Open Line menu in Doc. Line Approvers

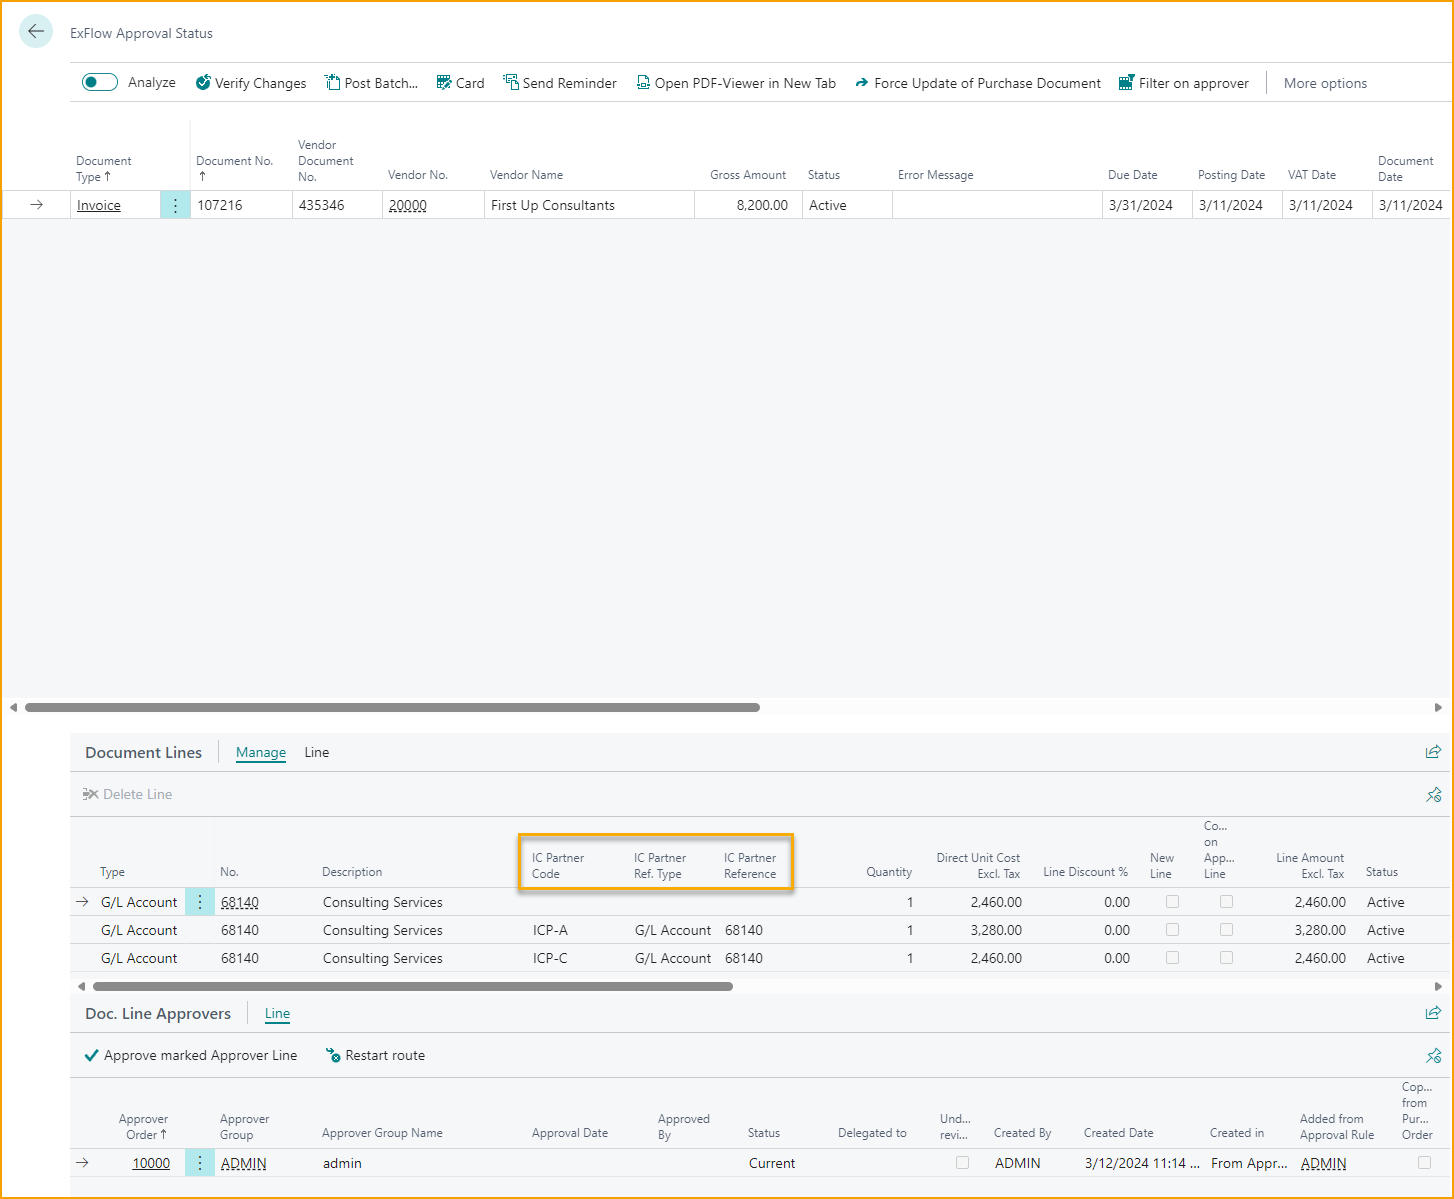coord(277,1013)
